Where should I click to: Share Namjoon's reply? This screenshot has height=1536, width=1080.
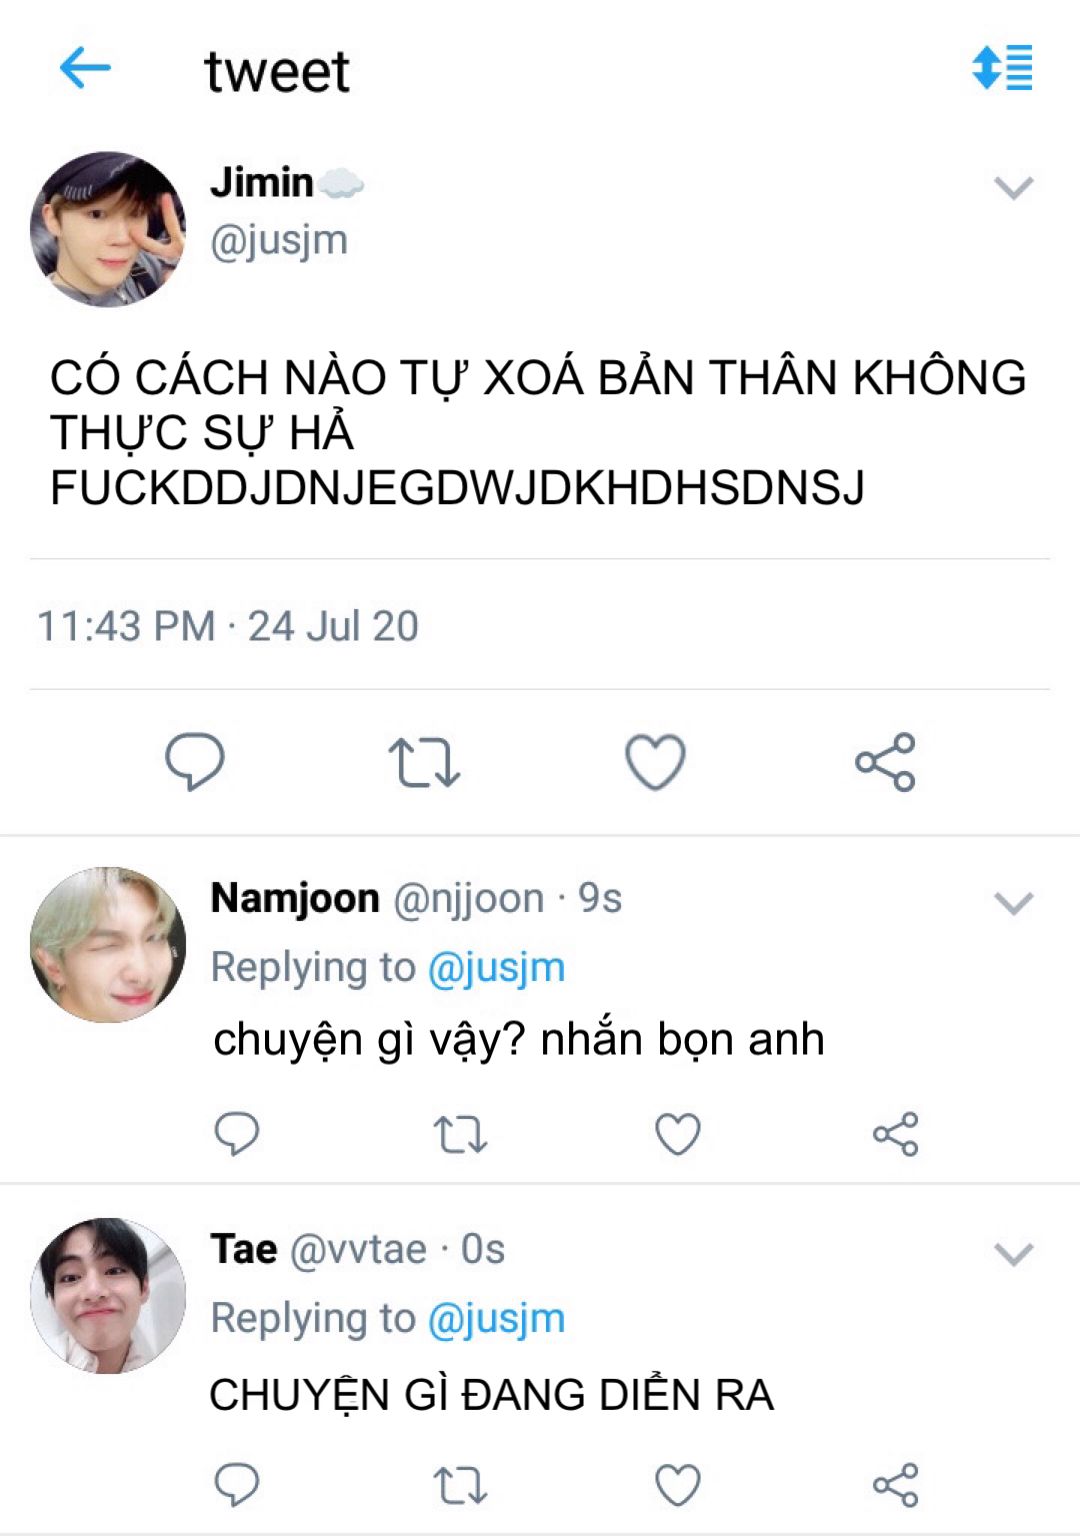(x=896, y=1134)
